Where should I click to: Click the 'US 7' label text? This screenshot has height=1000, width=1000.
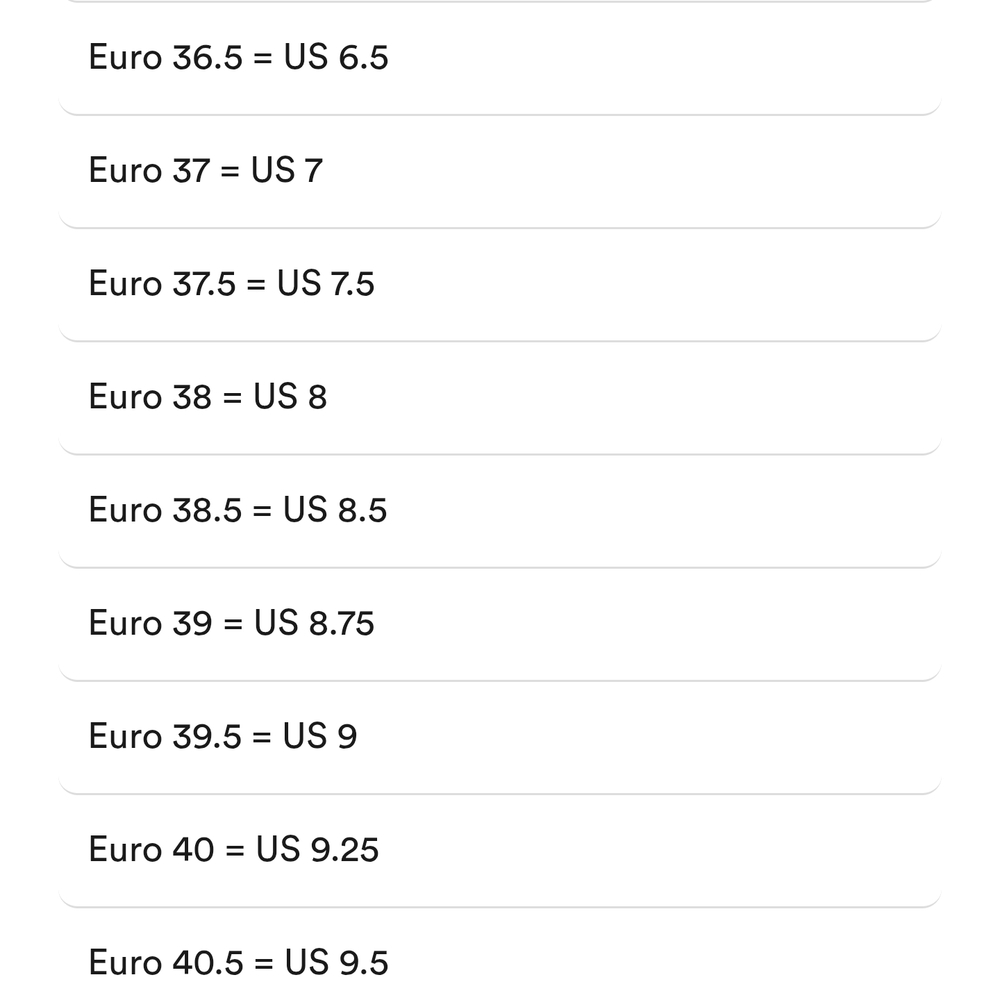click(x=286, y=171)
